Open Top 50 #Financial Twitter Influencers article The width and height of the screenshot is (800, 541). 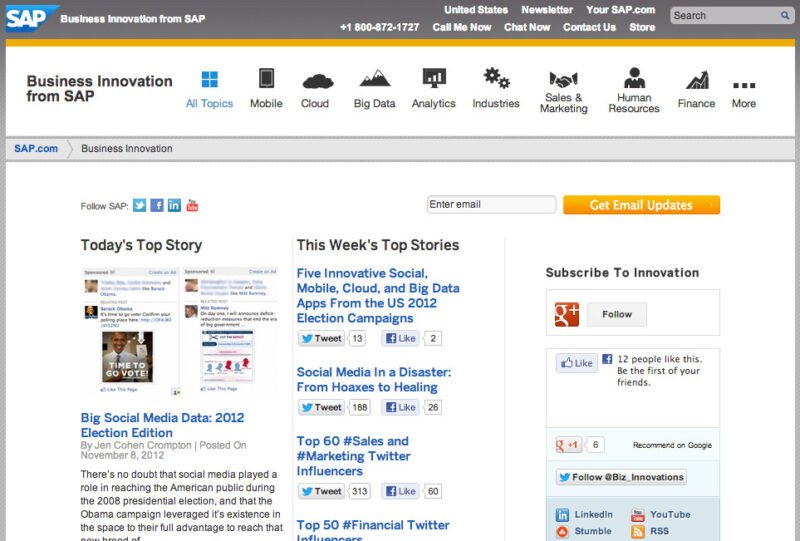coord(373,531)
